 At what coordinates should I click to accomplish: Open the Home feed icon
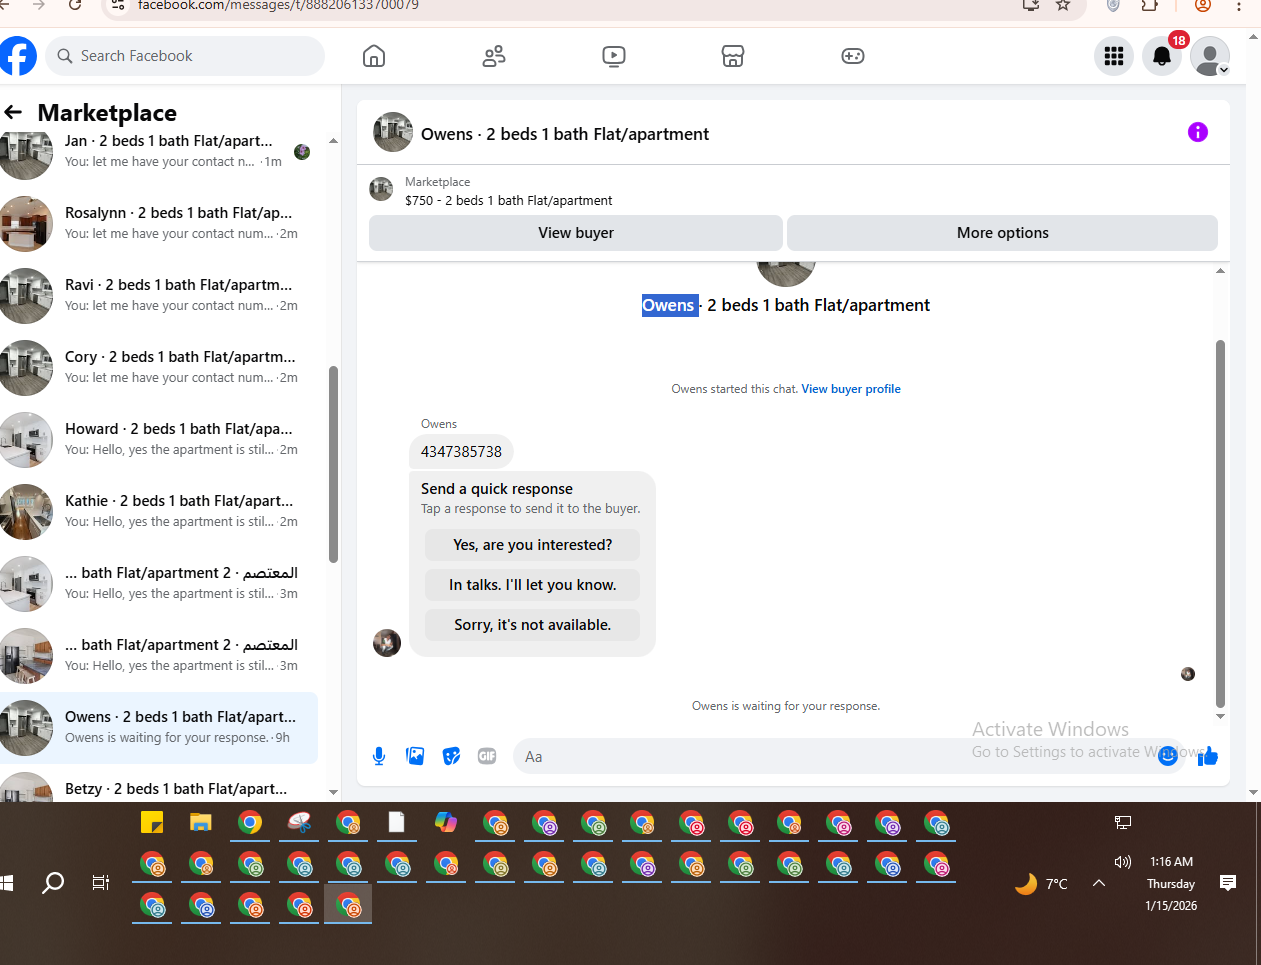[x=374, y=56]
